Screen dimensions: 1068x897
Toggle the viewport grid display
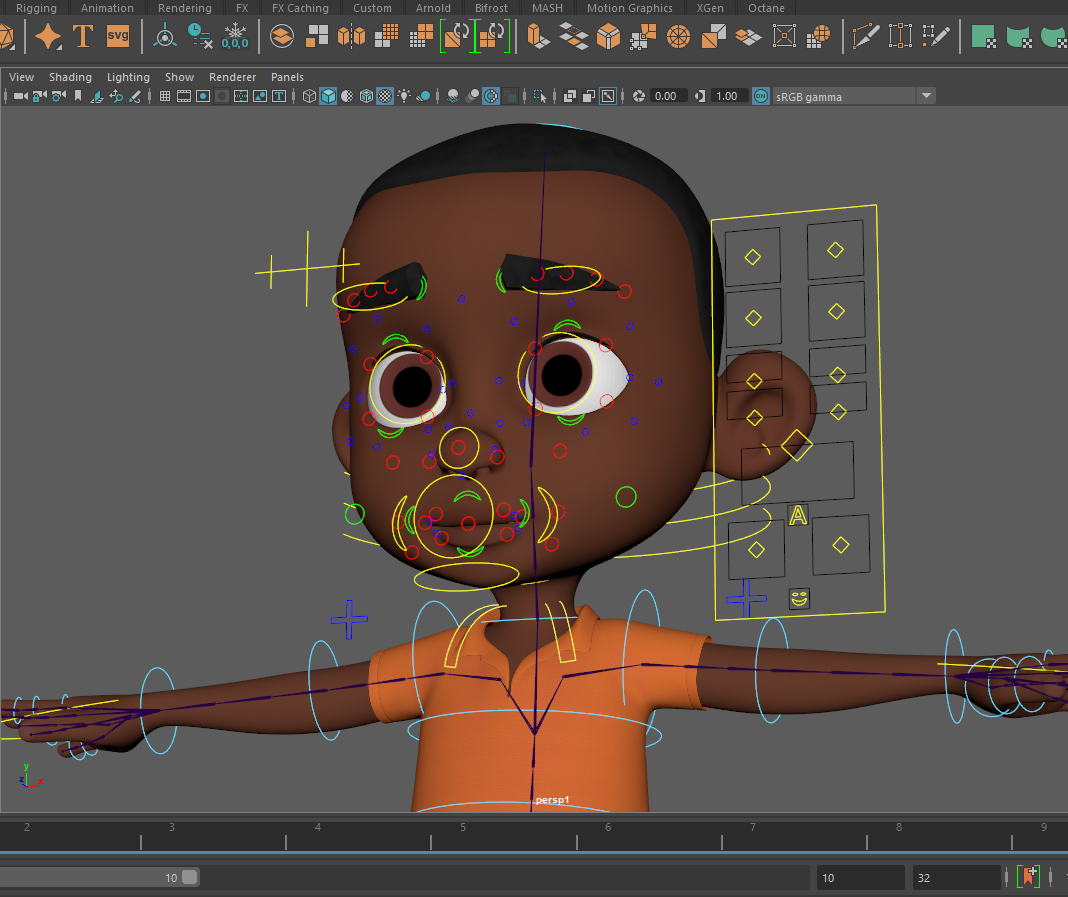164,96
